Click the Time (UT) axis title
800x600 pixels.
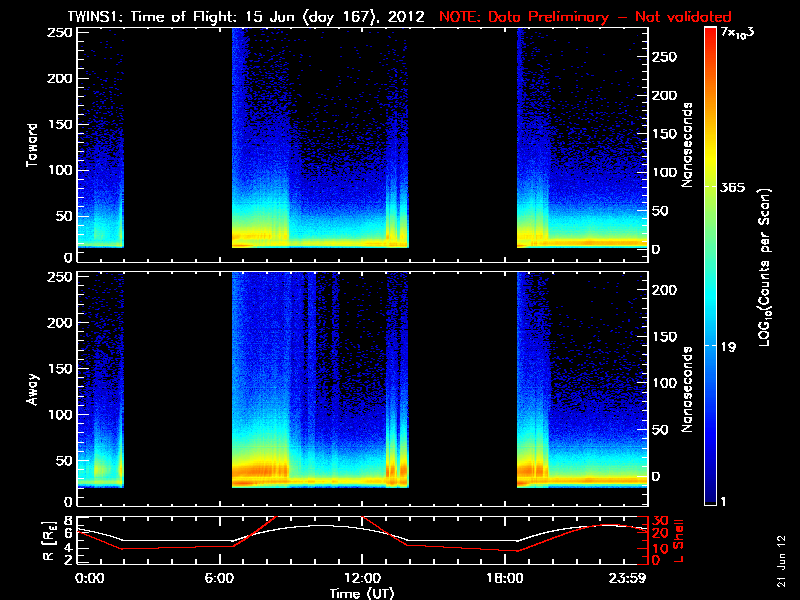[361, 593]
